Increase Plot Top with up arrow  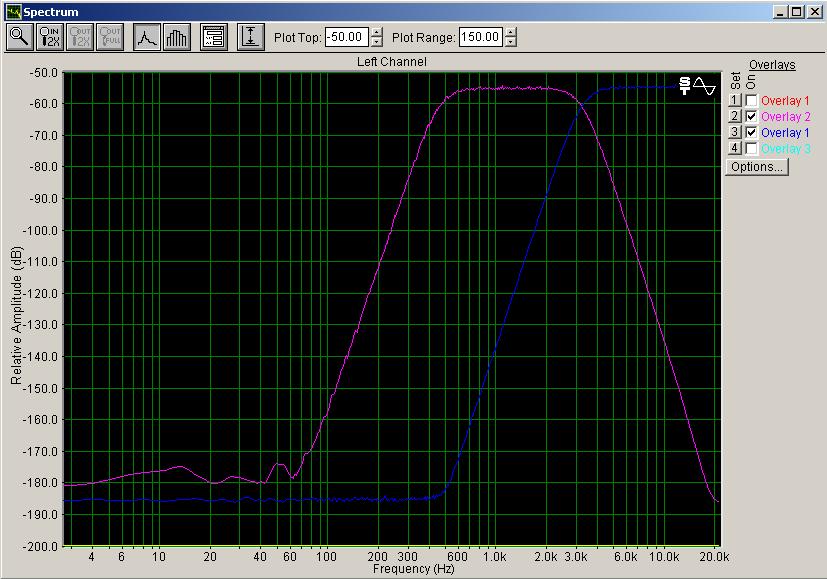(377, 32)
